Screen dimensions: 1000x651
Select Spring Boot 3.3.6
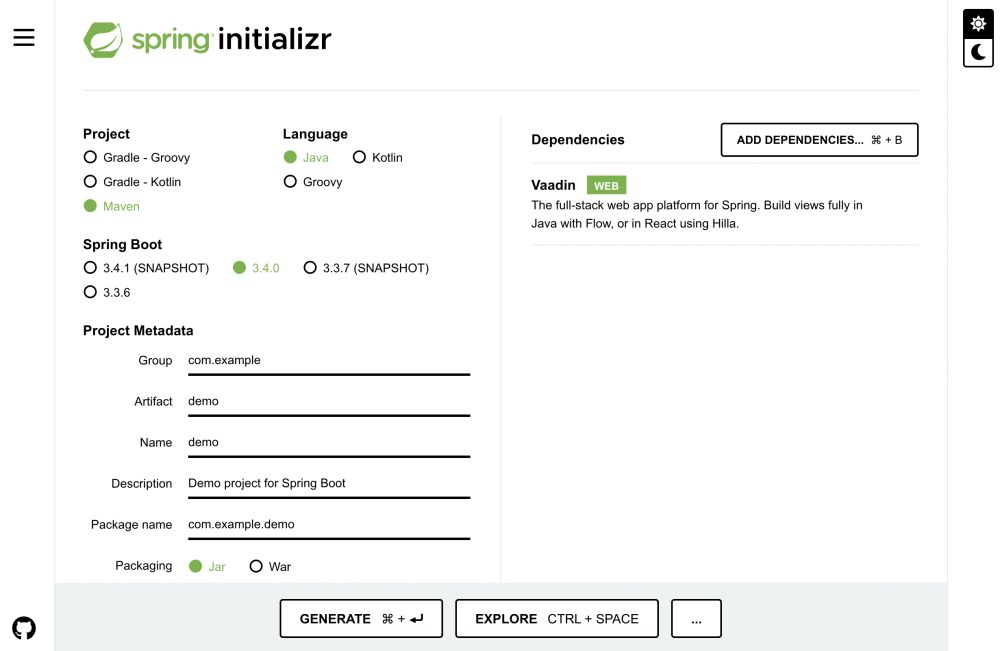tap(107, 292)
